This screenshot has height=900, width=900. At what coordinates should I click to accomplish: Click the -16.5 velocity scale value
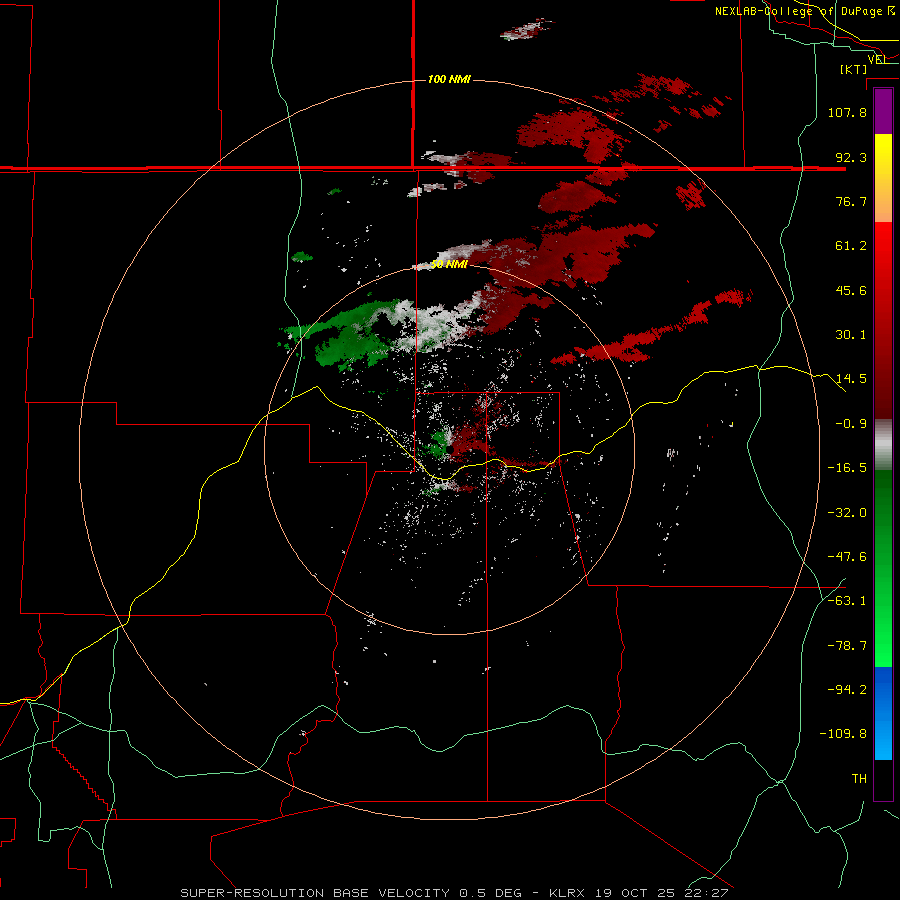click(847, 468)
